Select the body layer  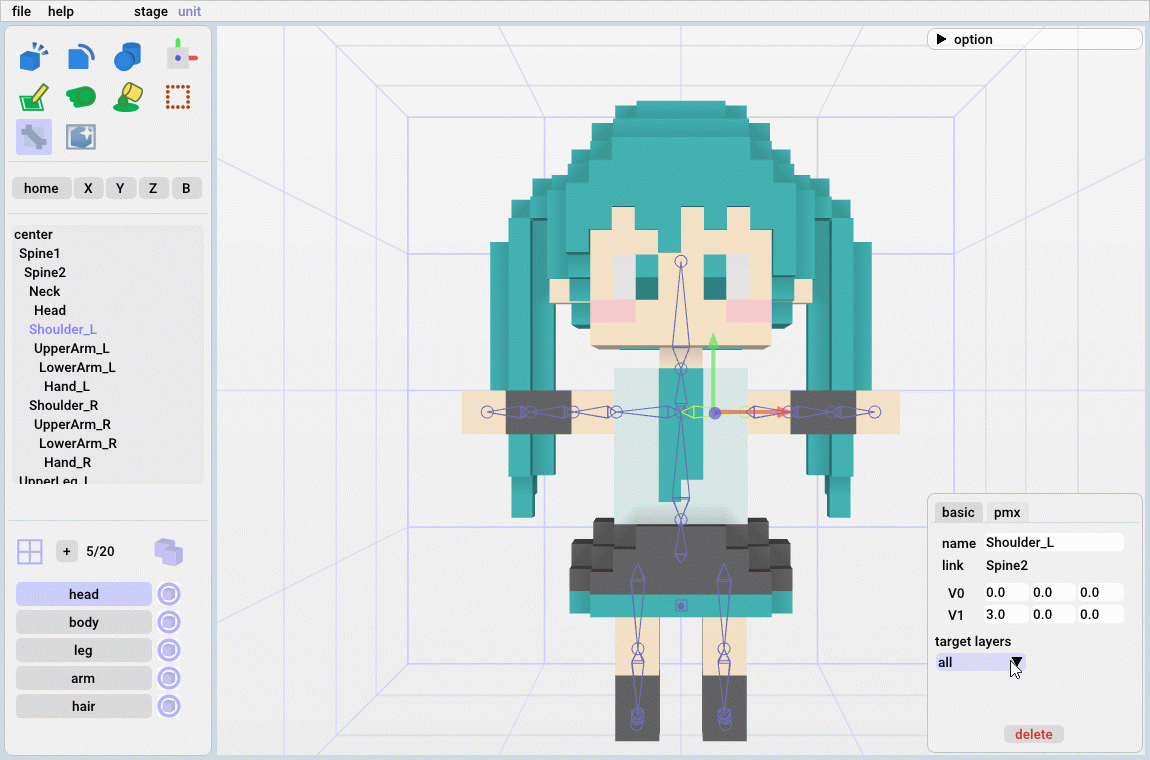pos(84,622)
